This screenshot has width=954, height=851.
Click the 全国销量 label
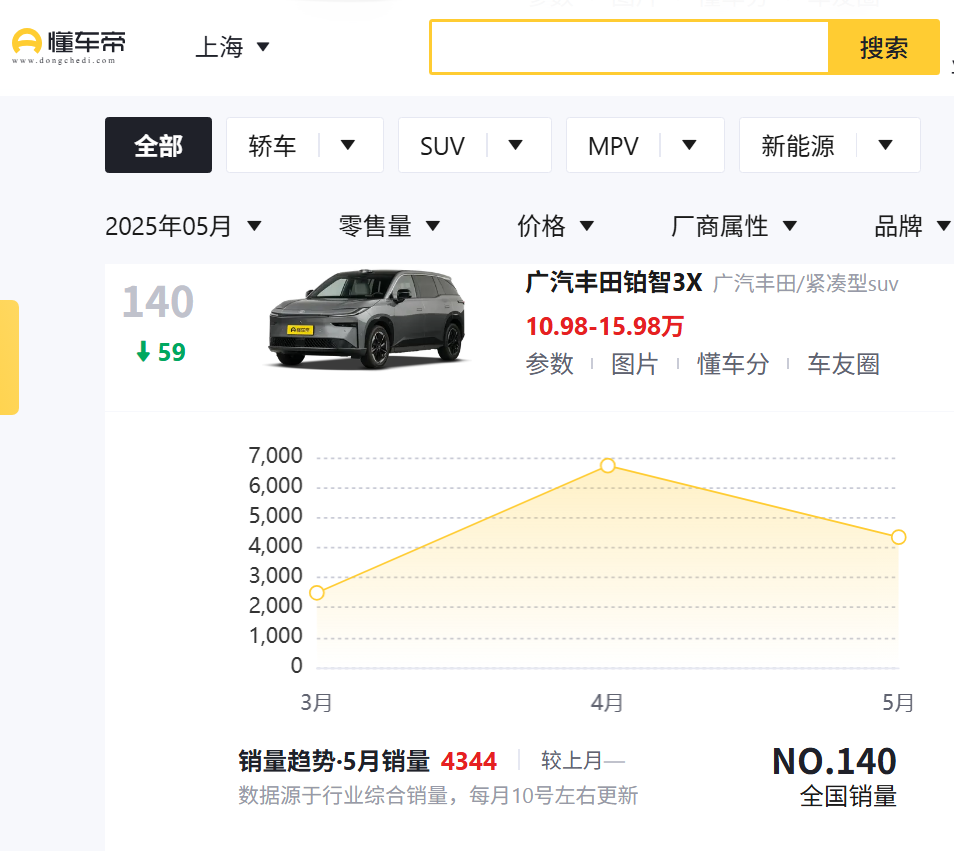(848, 796)
